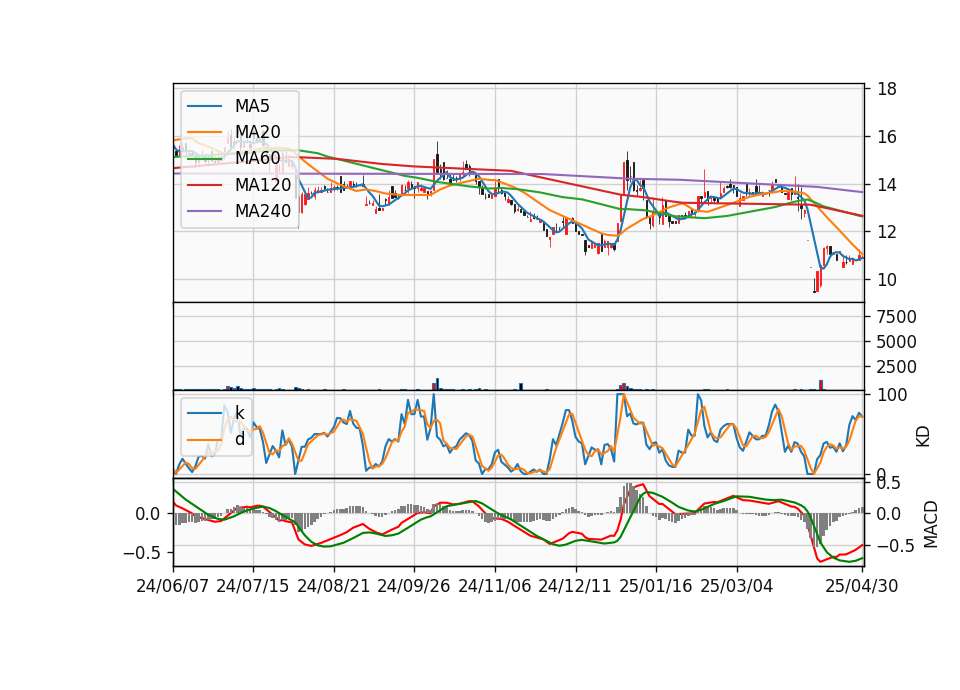Select the date label 25/03/04

click(737, 586)
